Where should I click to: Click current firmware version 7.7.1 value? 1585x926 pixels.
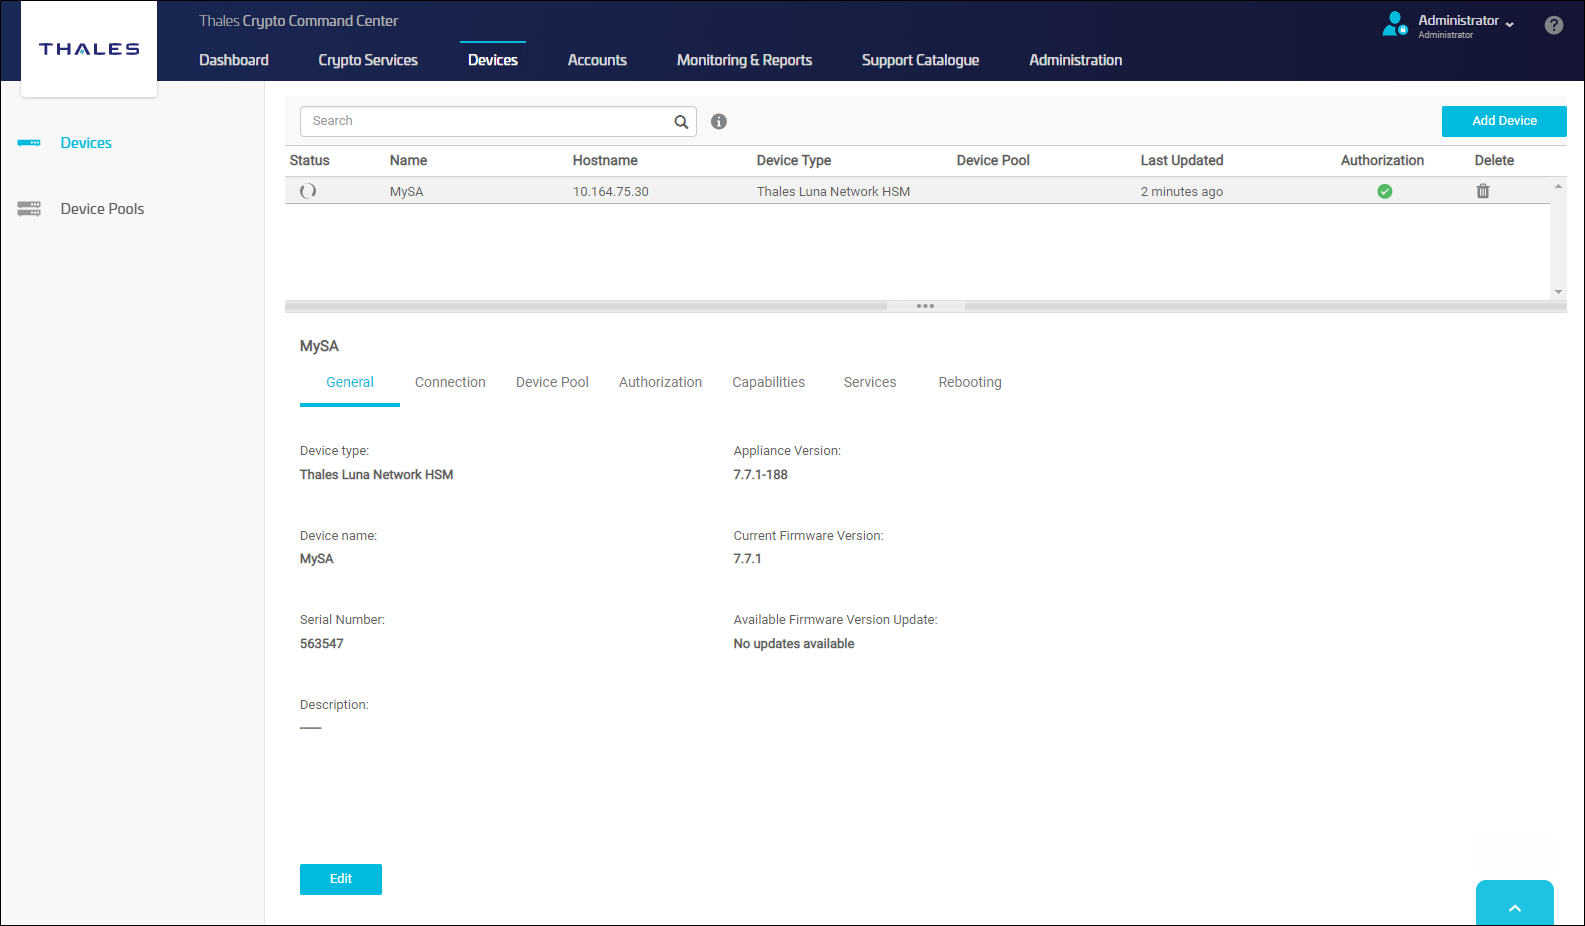click(x=747, y=559)
